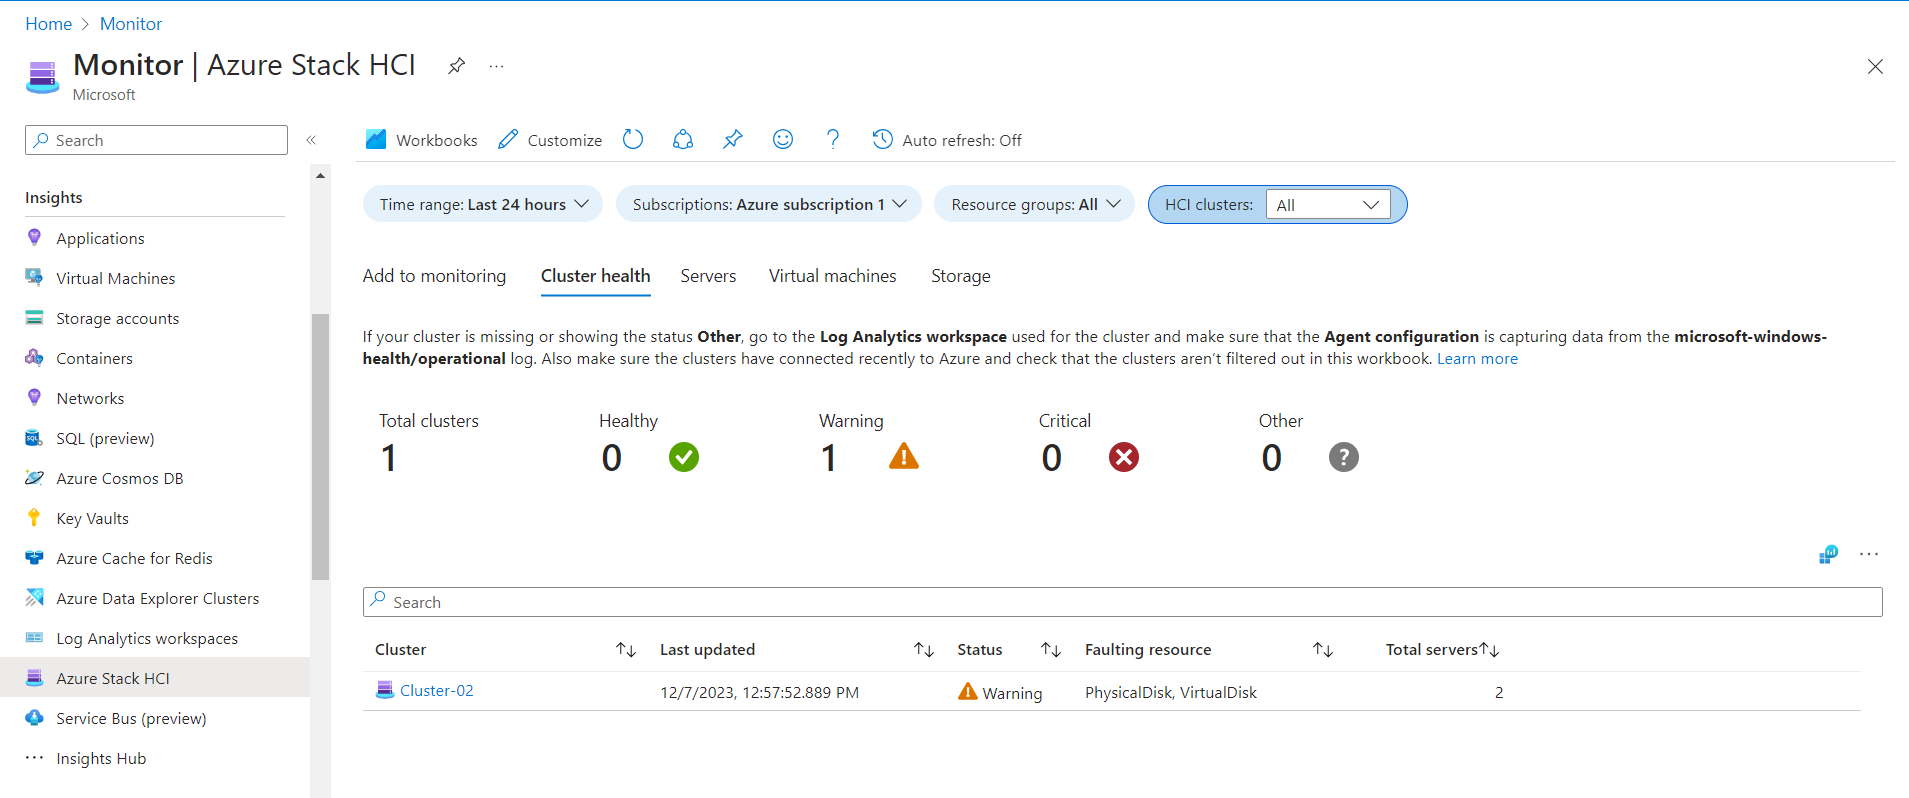Open the HCI clusters All combo box

(1328, 204)
